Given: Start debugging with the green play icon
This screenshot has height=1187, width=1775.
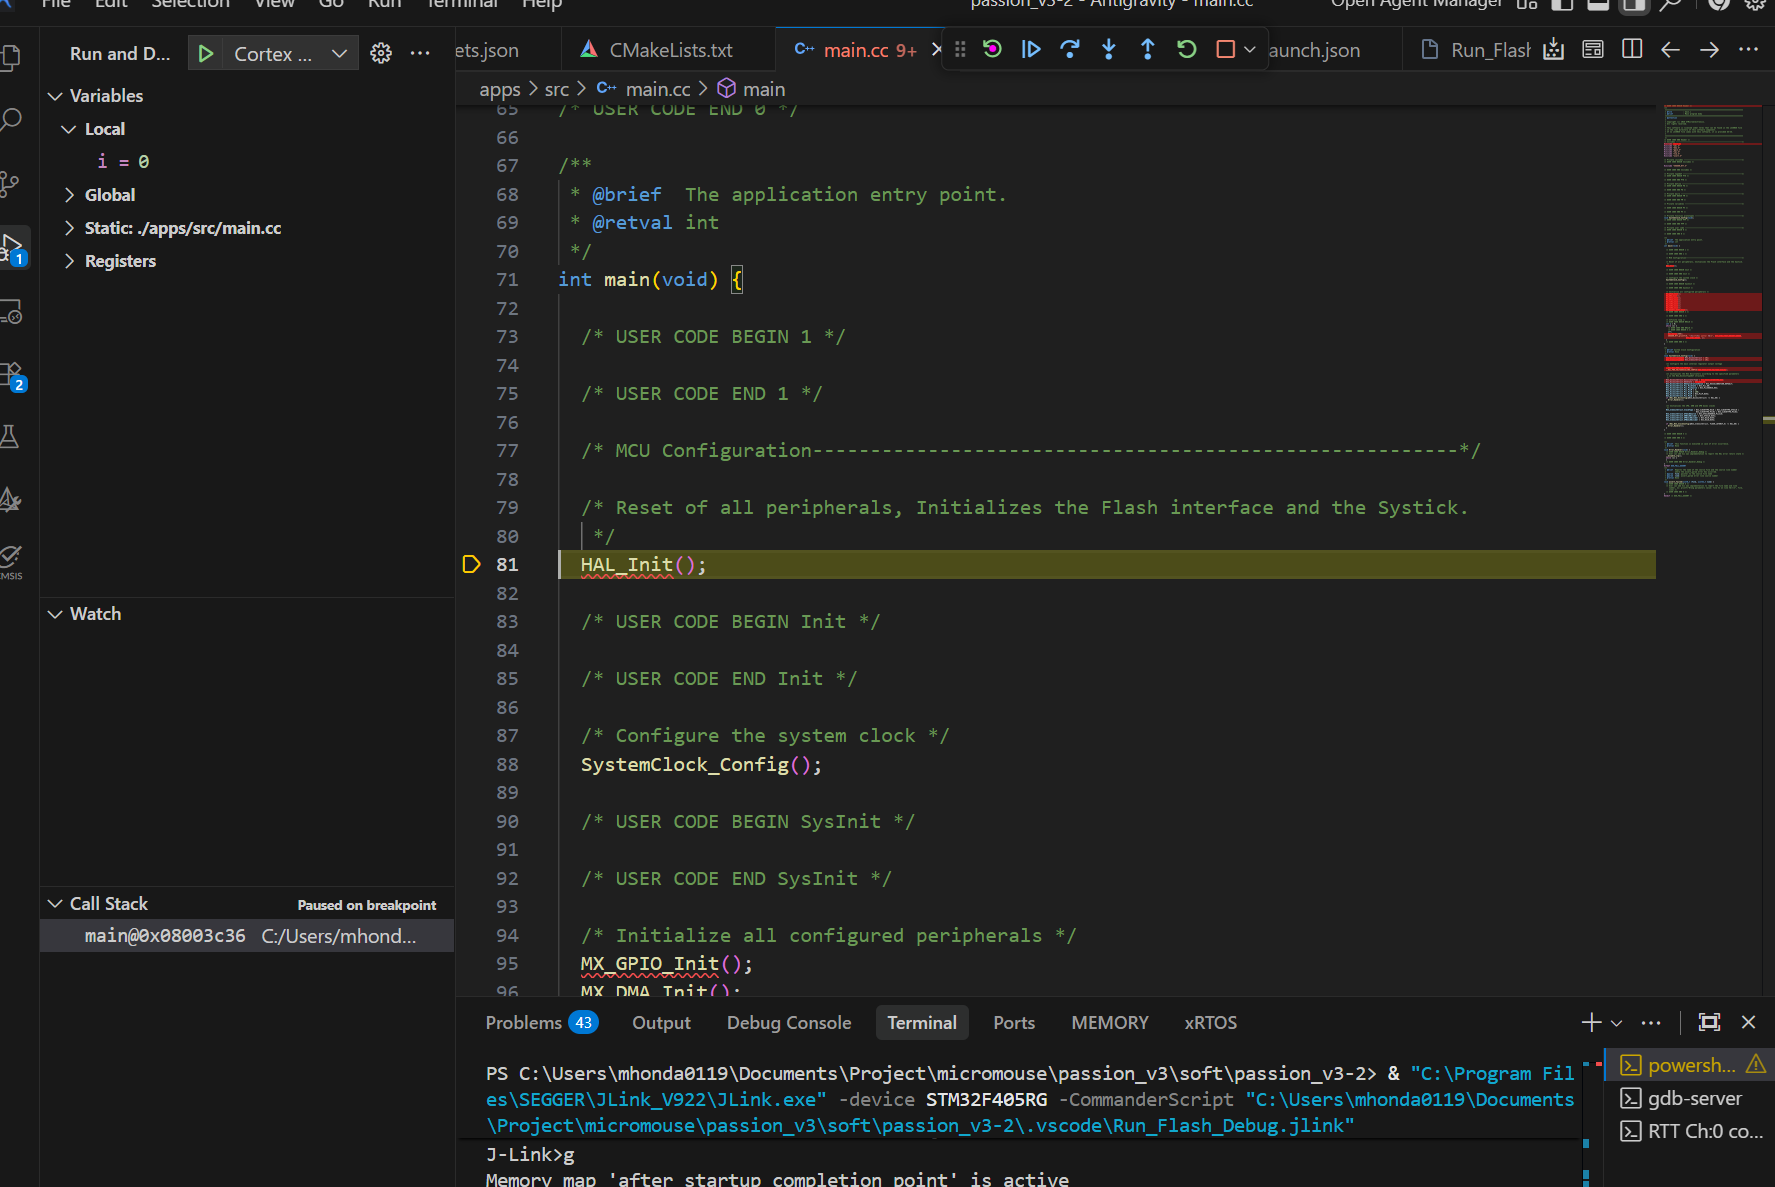Looking at the screenshot, I should [206, 53].
